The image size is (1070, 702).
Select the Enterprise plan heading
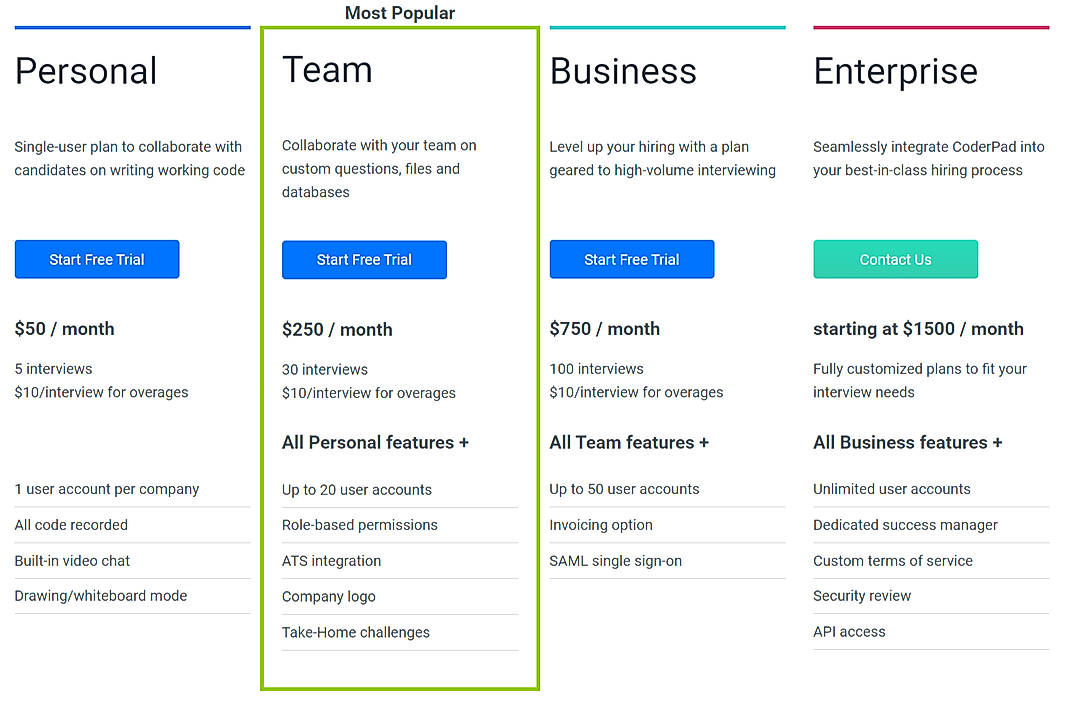[x=895, y=71]
